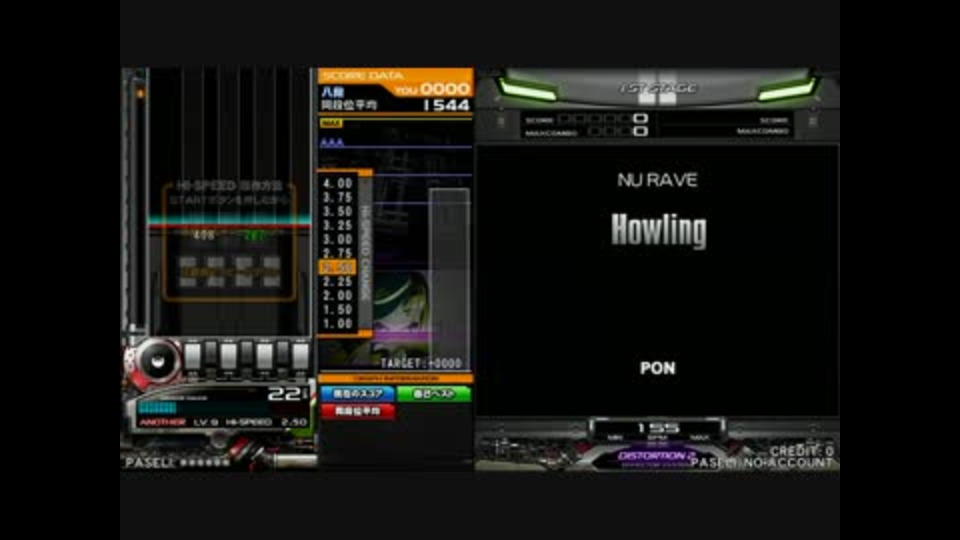Select hi-speed 3.00 in list
Image resolution: width=960 pixels, height=540 pixels.
pos(337,239)
